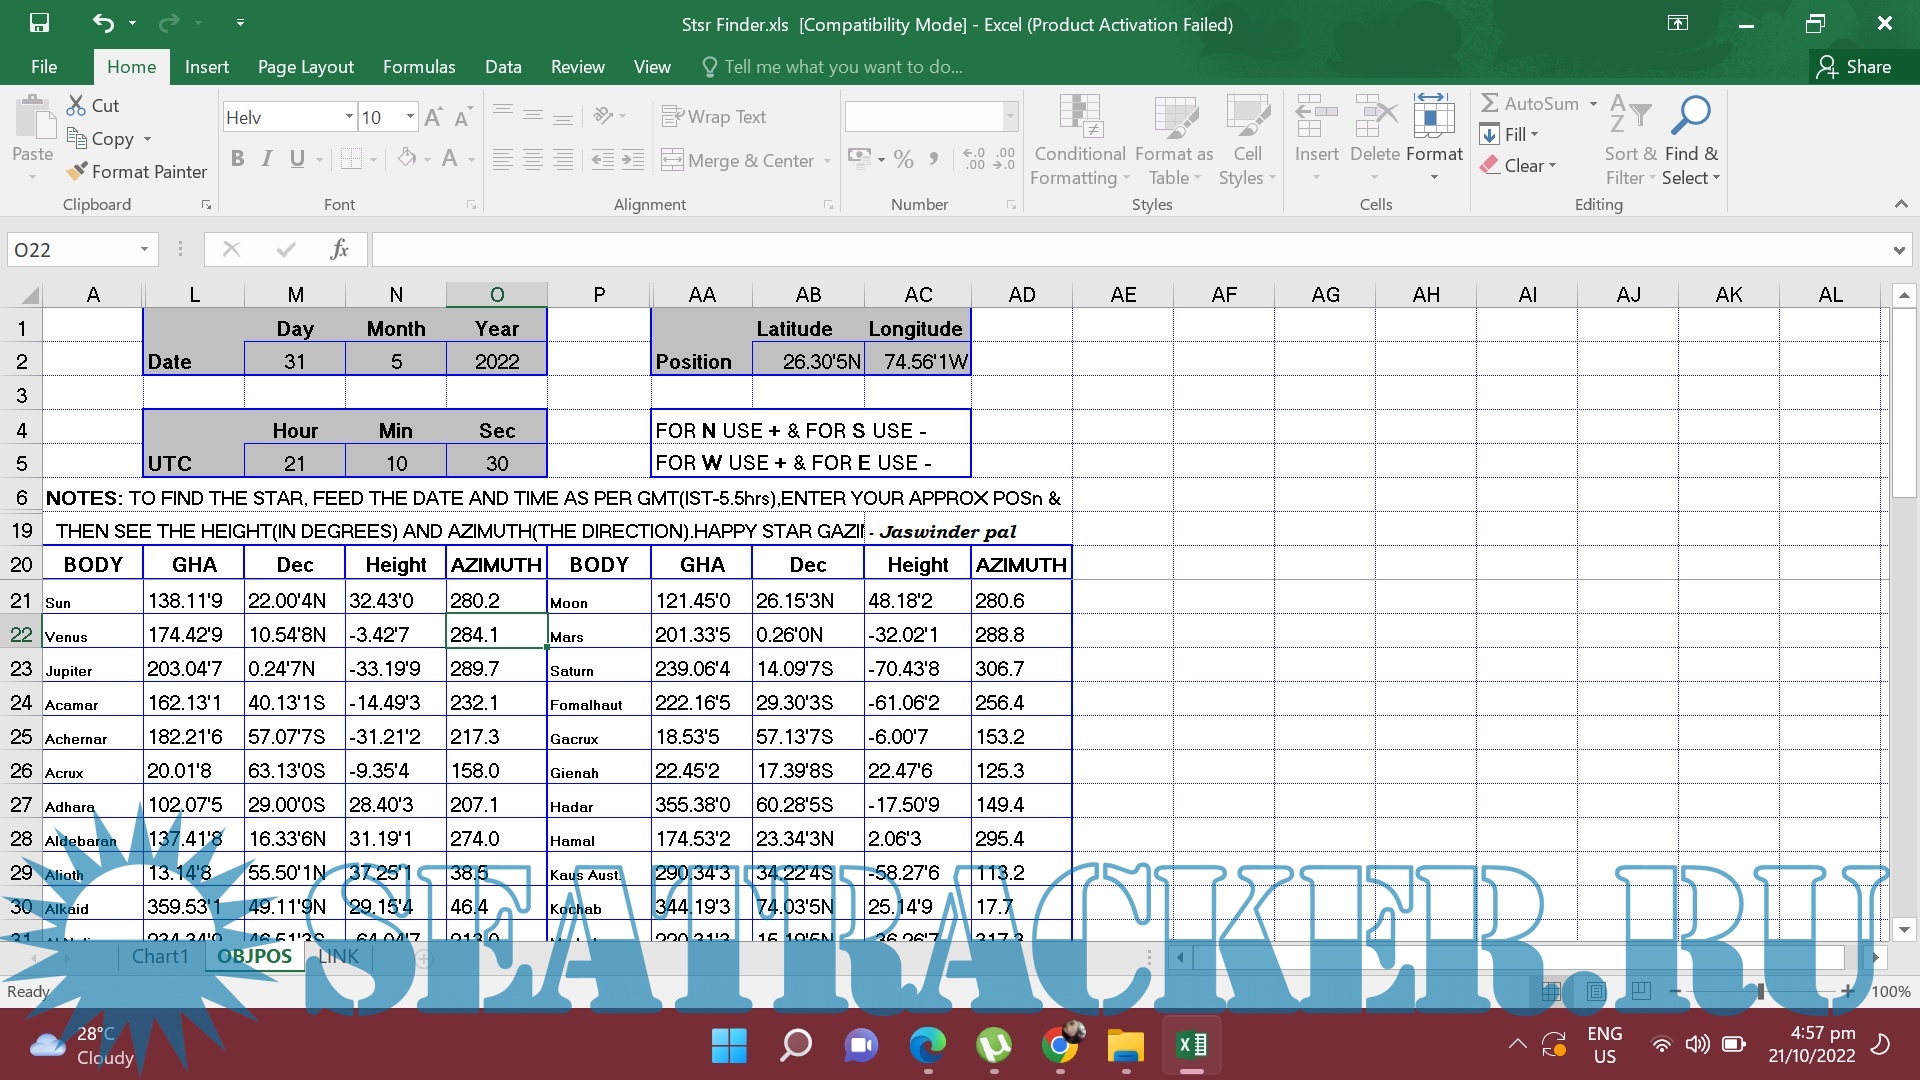Image resolution: width=1920 pixels, height=1080 pixels.
Task: Click the Increase Font Size icon
Action: point(433,118)
